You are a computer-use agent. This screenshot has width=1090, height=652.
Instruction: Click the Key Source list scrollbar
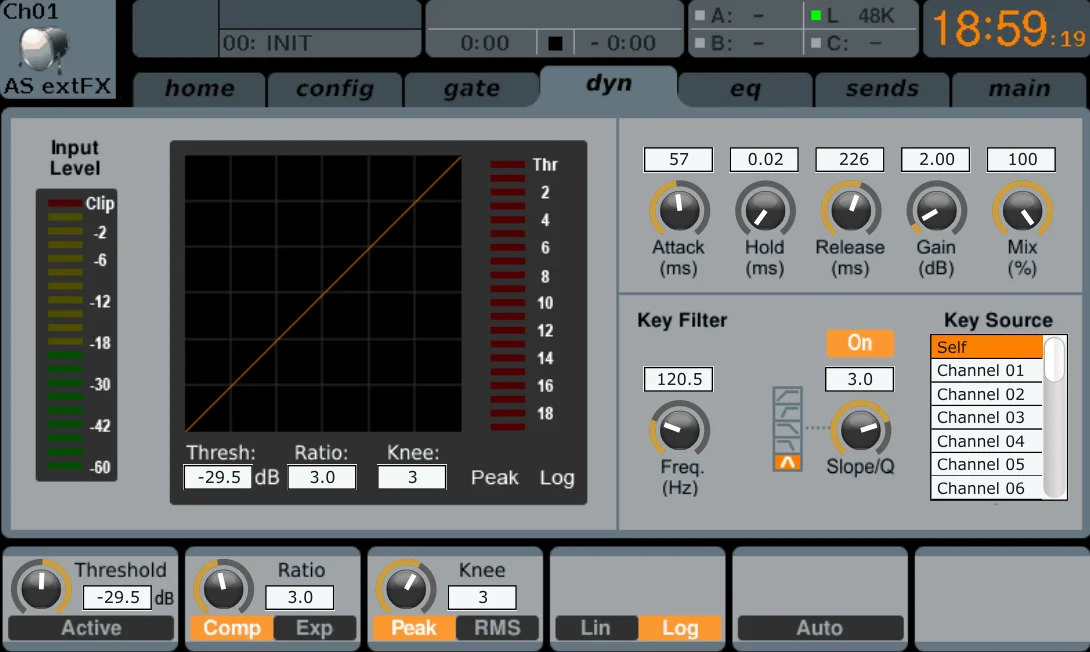point(1055,417)
